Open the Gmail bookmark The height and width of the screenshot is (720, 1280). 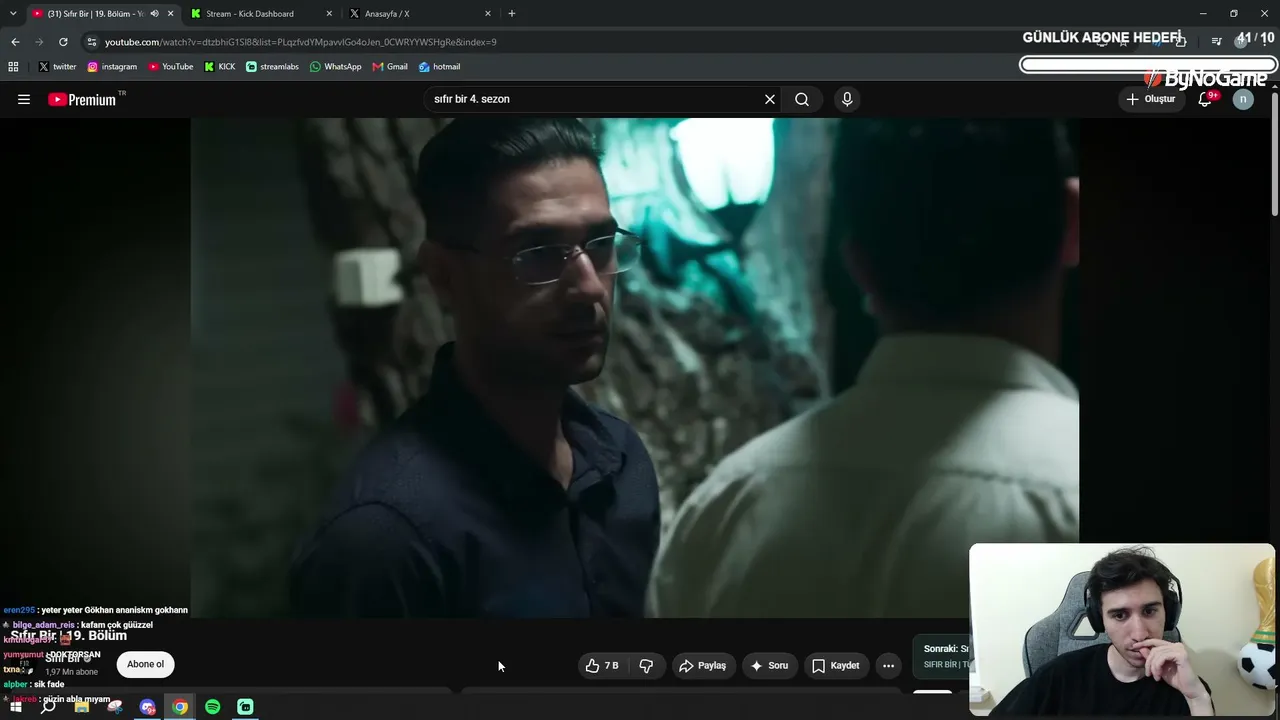(390, 67)
